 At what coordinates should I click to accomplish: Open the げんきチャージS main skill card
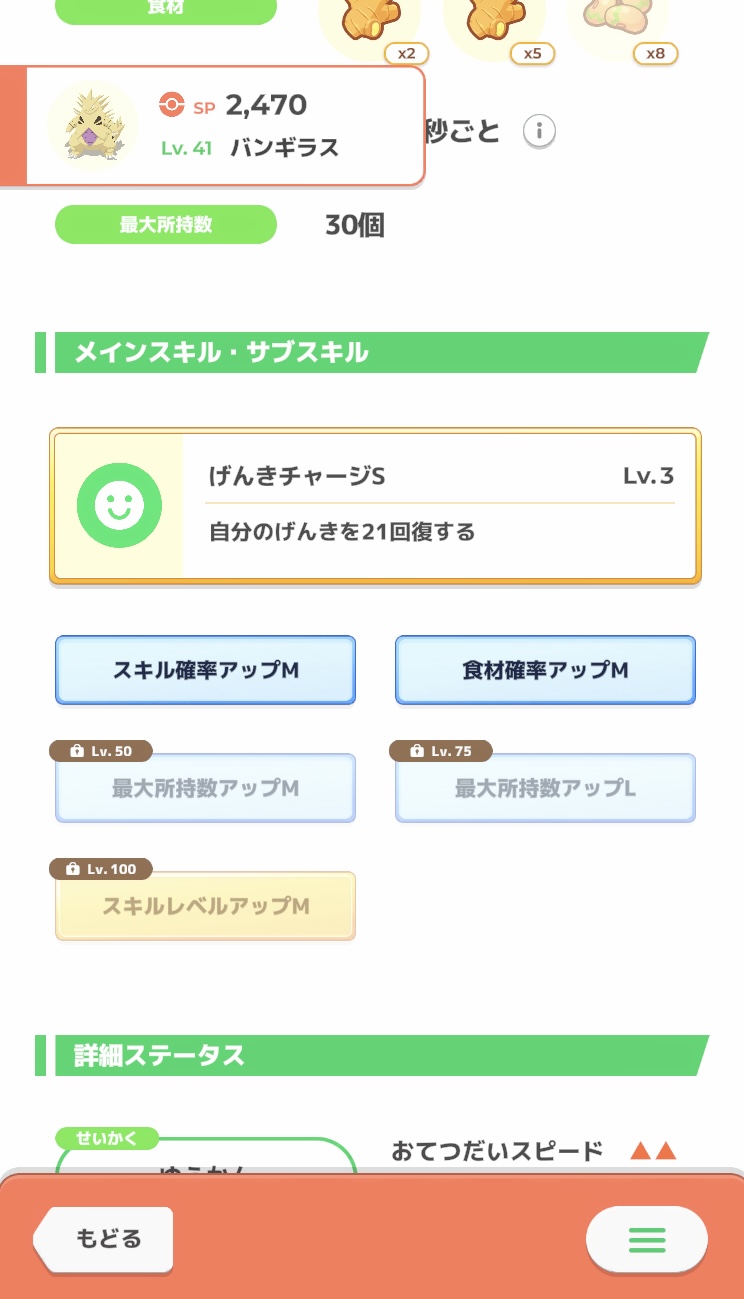pos(375,506)
